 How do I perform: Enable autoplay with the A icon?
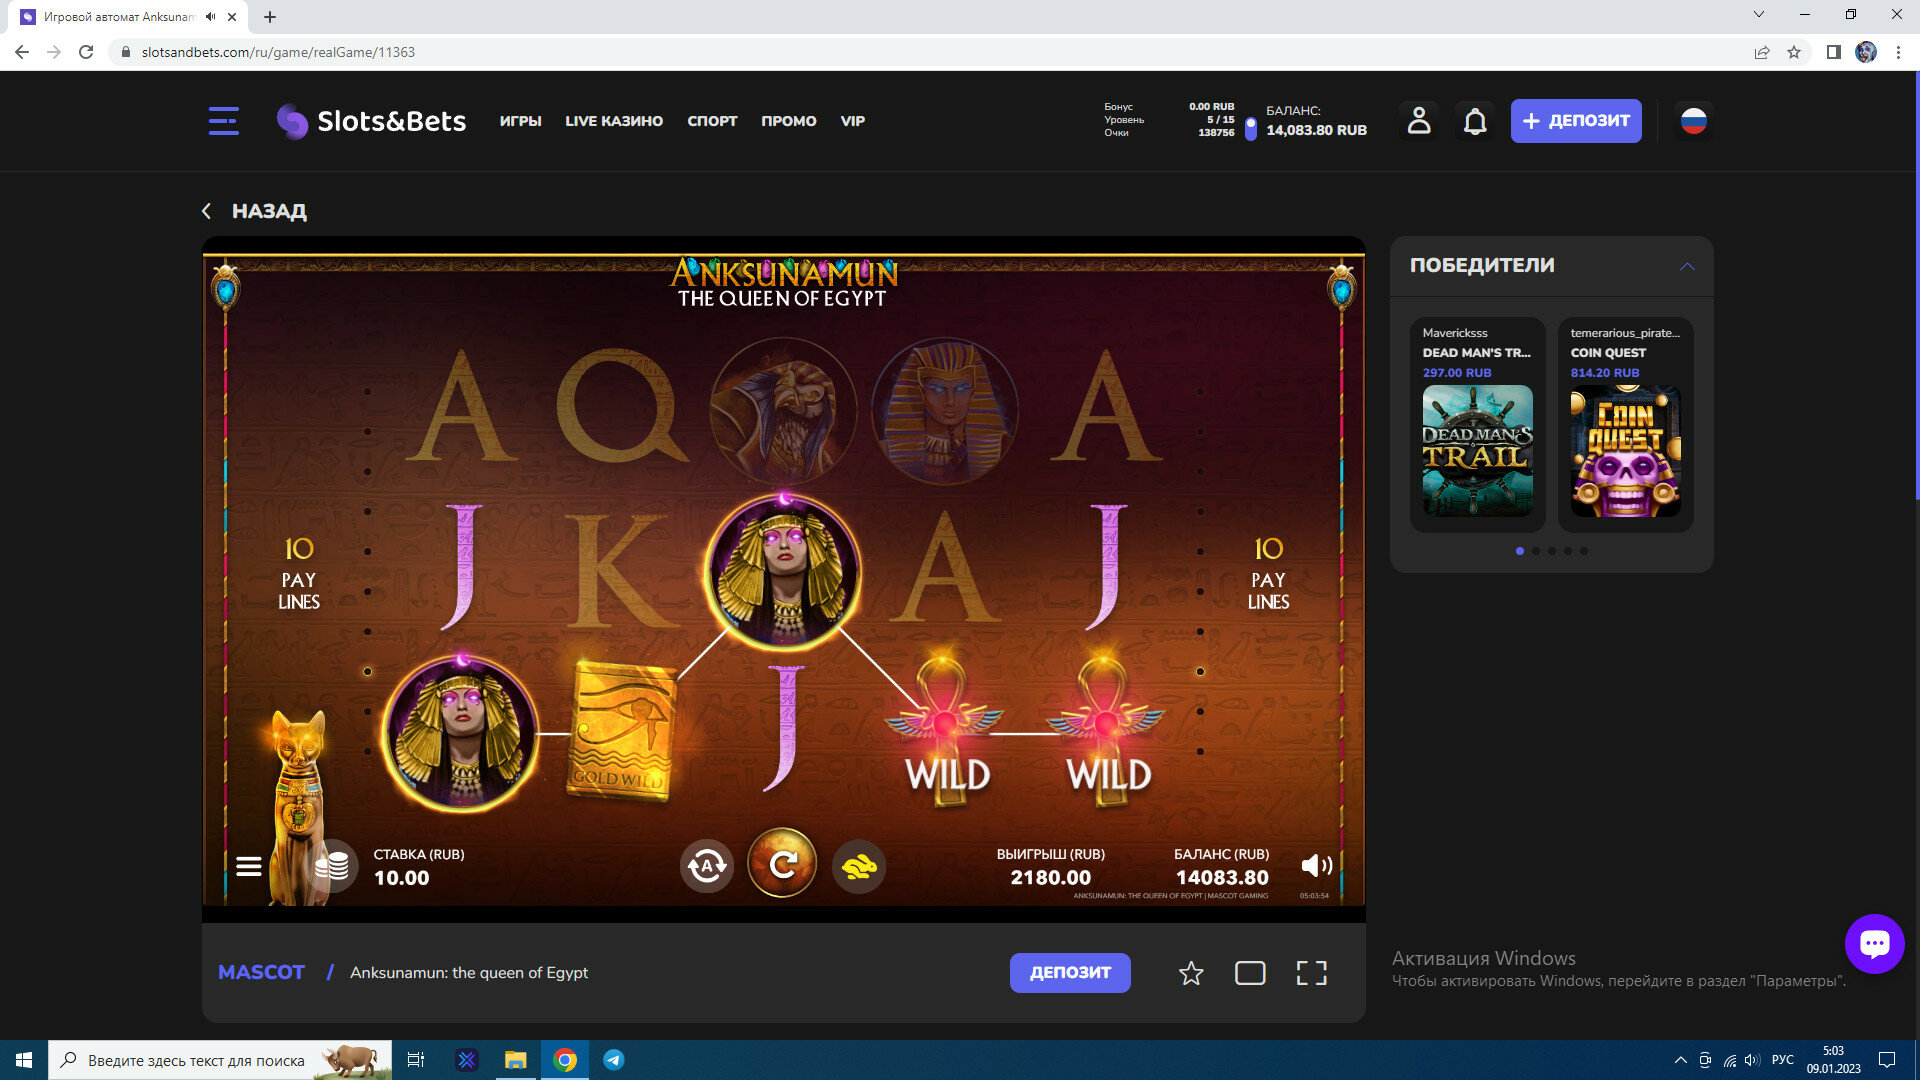[x=707, y=866]
